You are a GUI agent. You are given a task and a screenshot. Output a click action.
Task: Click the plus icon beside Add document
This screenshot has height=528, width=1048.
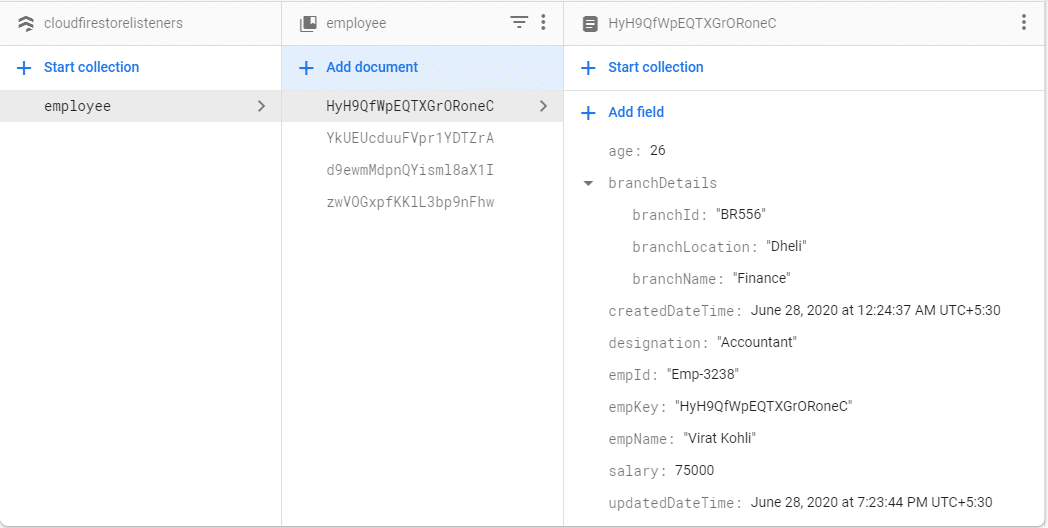coord(307,68)
